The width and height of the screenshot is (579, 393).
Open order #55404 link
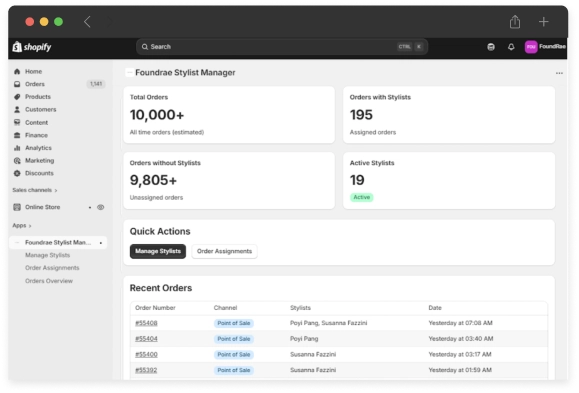click(x=146, y=339)
